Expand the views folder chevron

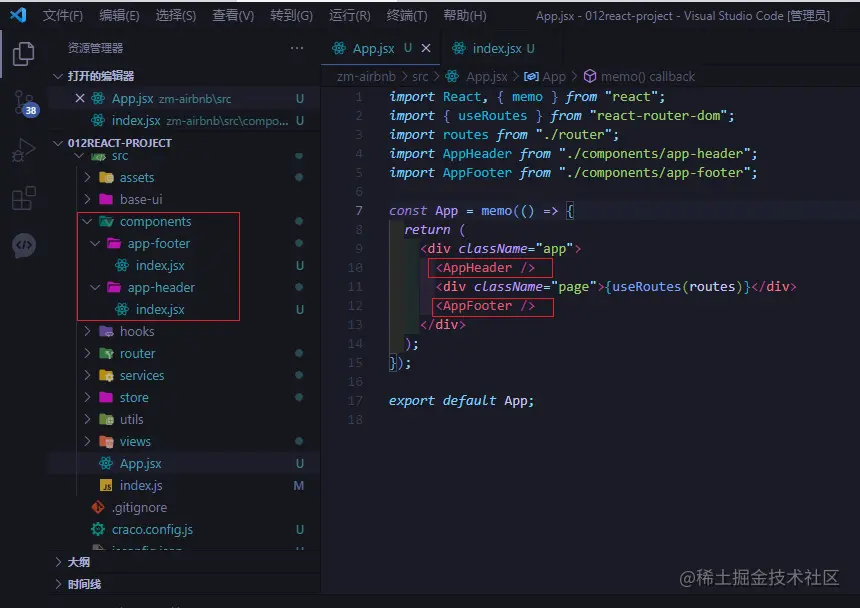pos(87,441)
